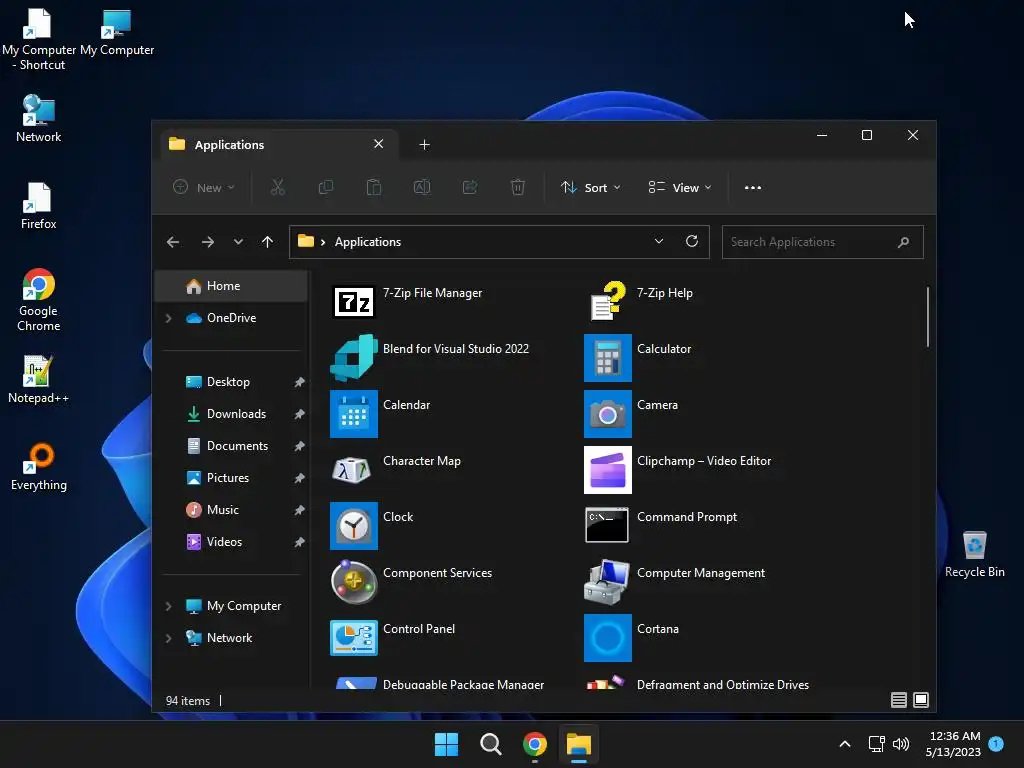This screenshot has width=1024, height=768.
Task: Expand the Network tree node
Action: [x=168, y=638]
